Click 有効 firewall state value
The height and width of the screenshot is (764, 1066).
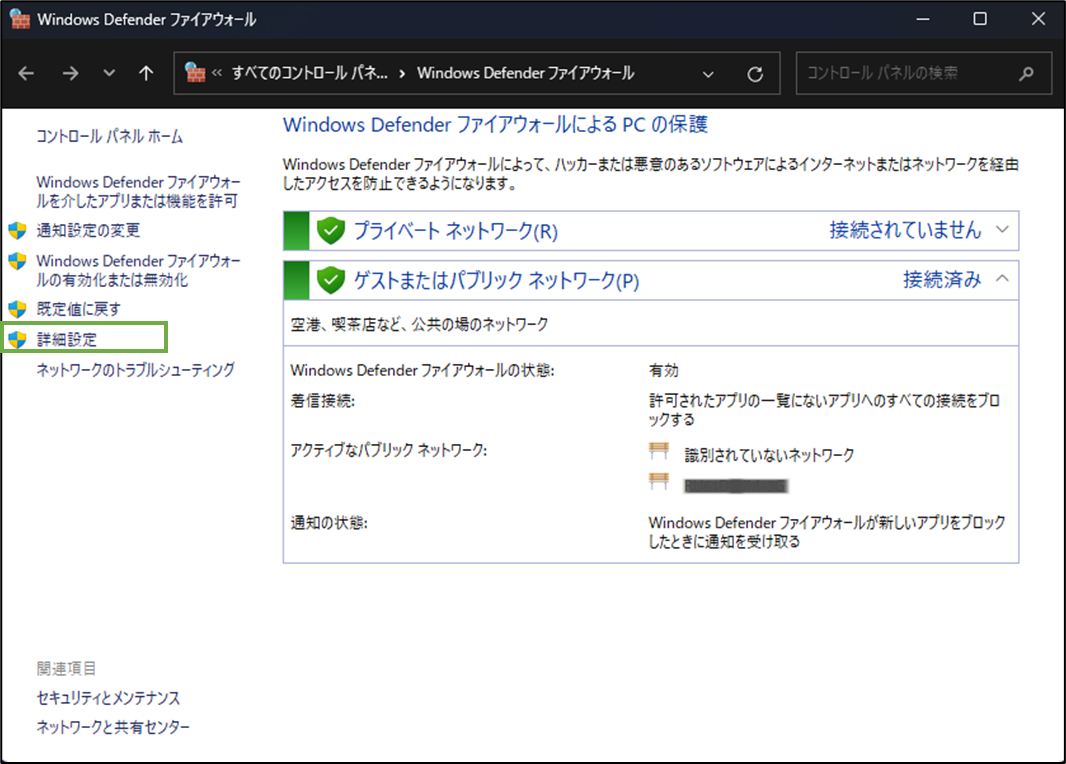click(x=664, y=370)
